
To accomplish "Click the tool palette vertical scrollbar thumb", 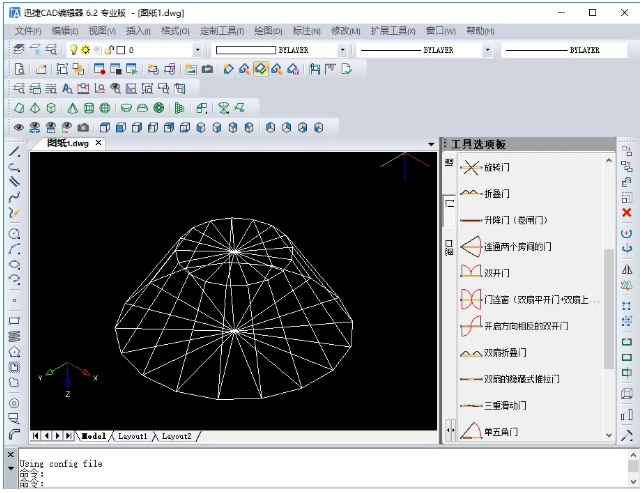I will click(609, 308).
